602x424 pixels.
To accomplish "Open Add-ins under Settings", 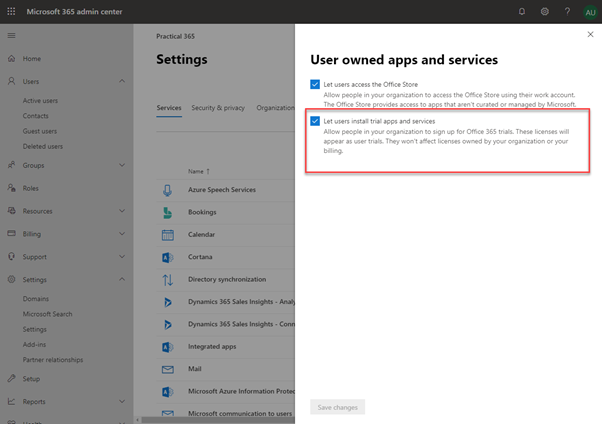I will (34, 344).
